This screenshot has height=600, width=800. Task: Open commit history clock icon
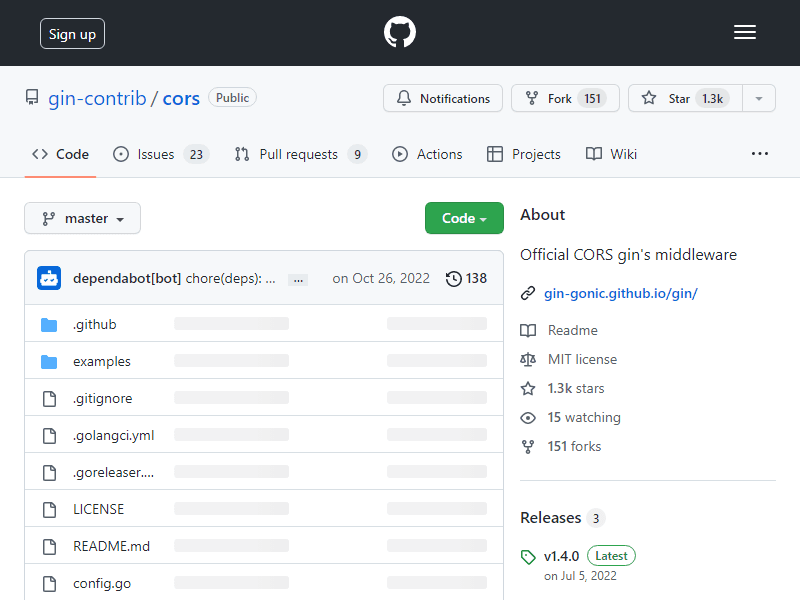(x=454, y=279)
